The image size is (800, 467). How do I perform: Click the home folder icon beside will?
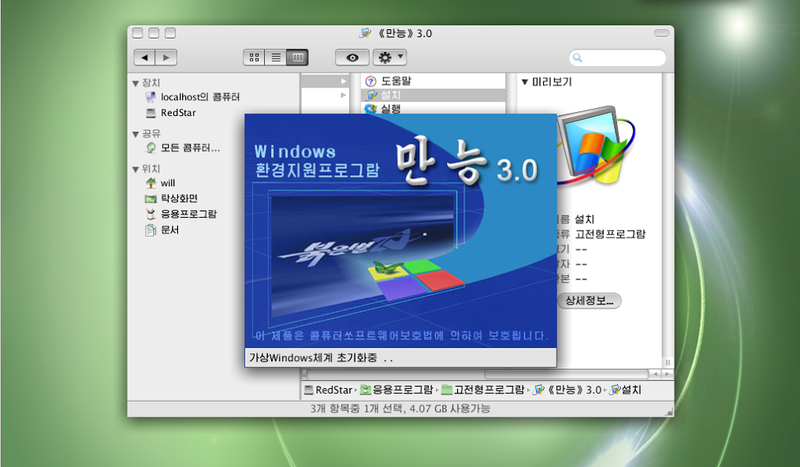(151, 183)
